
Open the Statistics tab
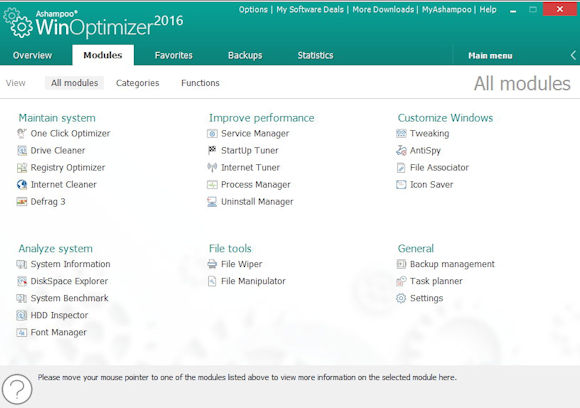(x=316, y=55)
